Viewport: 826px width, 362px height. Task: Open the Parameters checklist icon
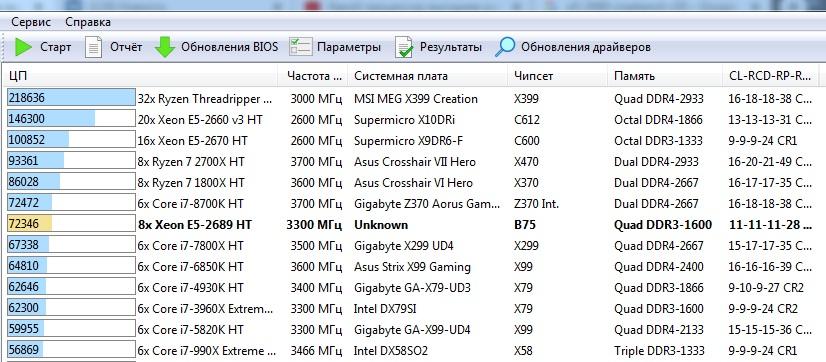point(301,47)
